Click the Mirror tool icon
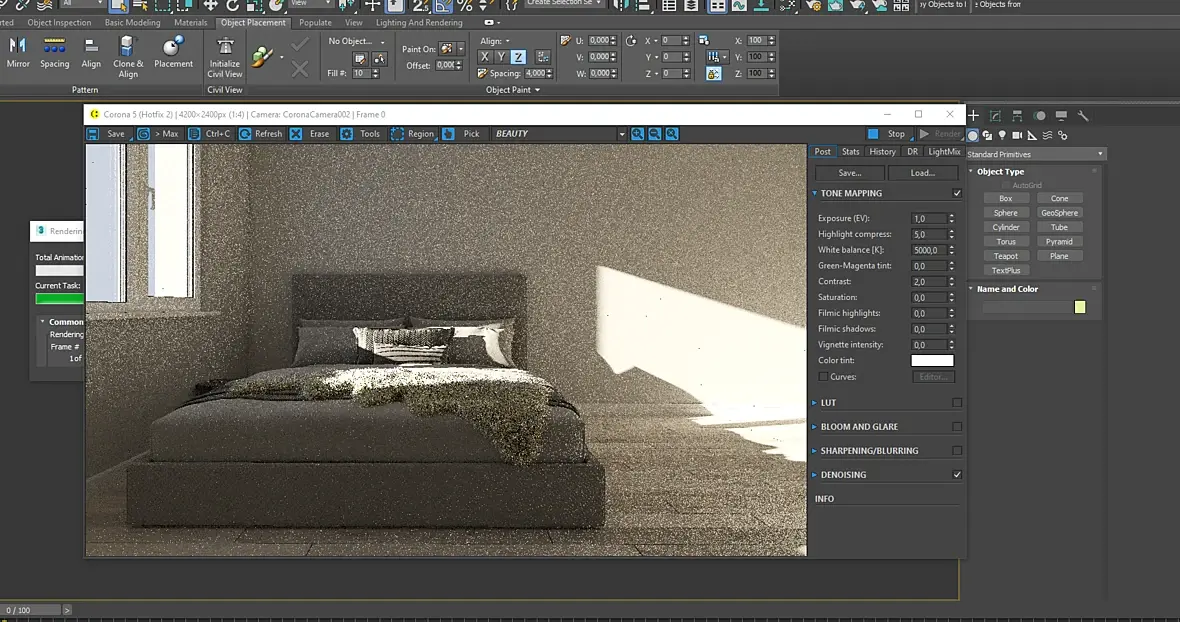Image resolution: width=1180 pixels, height=622 pixels. [18, 47]
